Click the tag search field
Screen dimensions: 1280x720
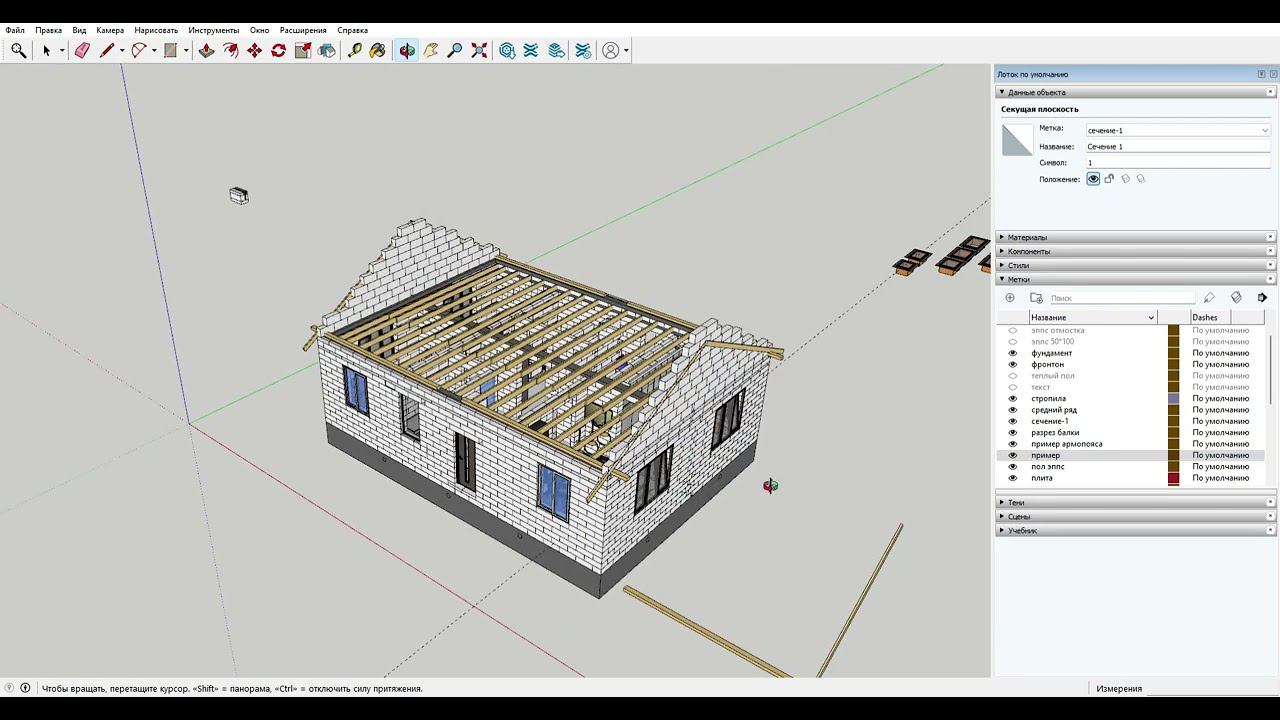click(1120, 298)
